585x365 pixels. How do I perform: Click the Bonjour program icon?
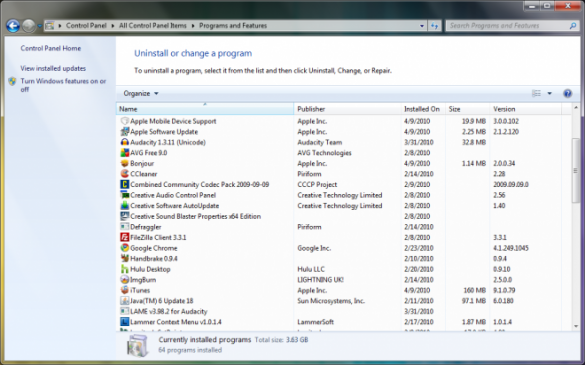click(125, 163)
